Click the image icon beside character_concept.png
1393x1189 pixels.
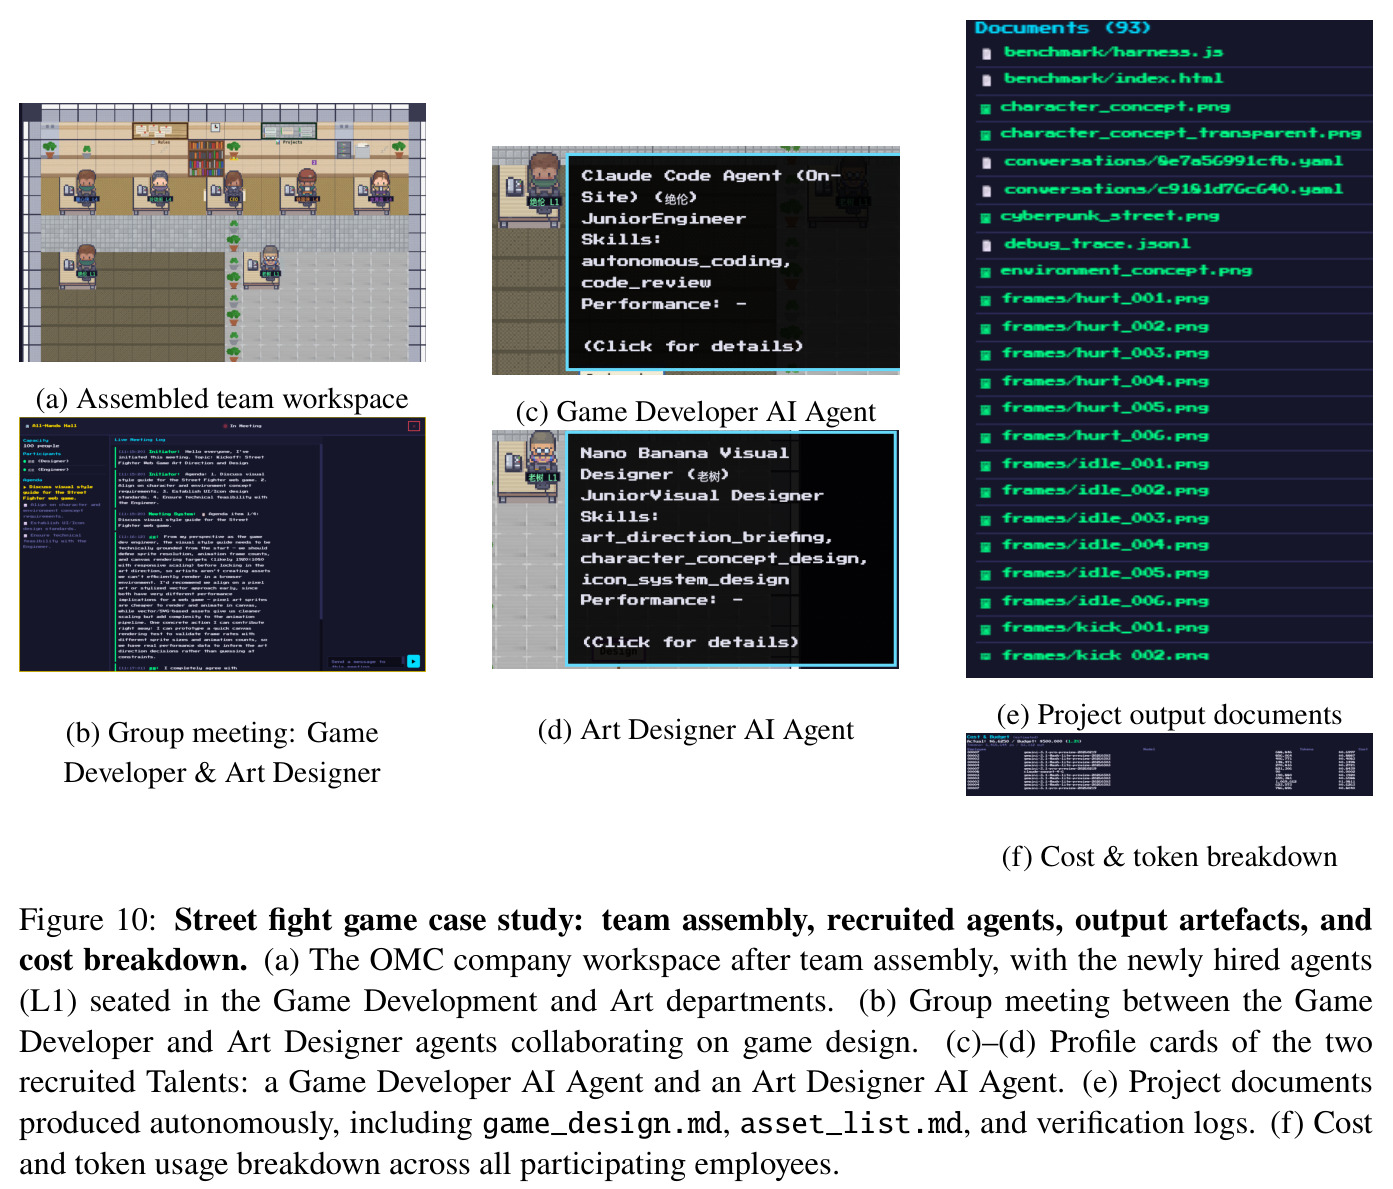[x=985, y=107]
